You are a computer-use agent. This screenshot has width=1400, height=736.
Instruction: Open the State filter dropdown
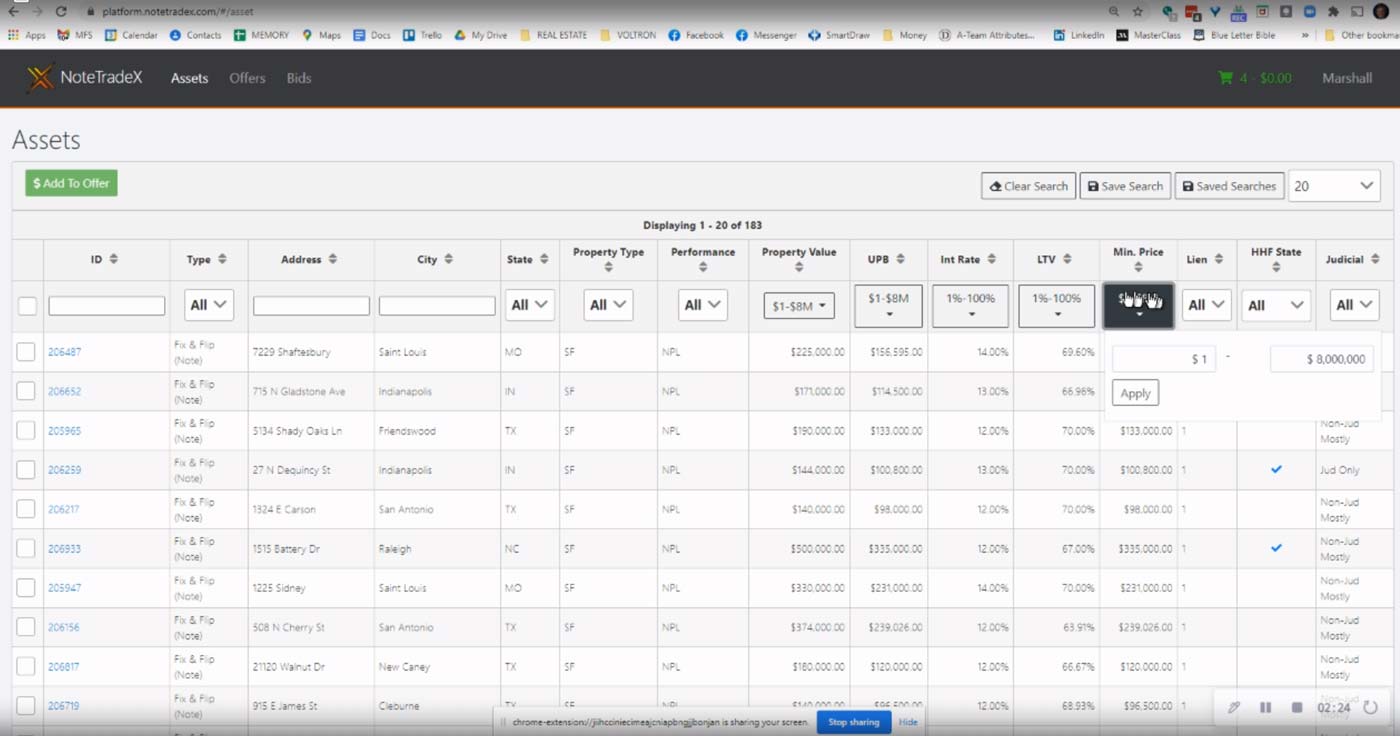(x=529, y=305)
